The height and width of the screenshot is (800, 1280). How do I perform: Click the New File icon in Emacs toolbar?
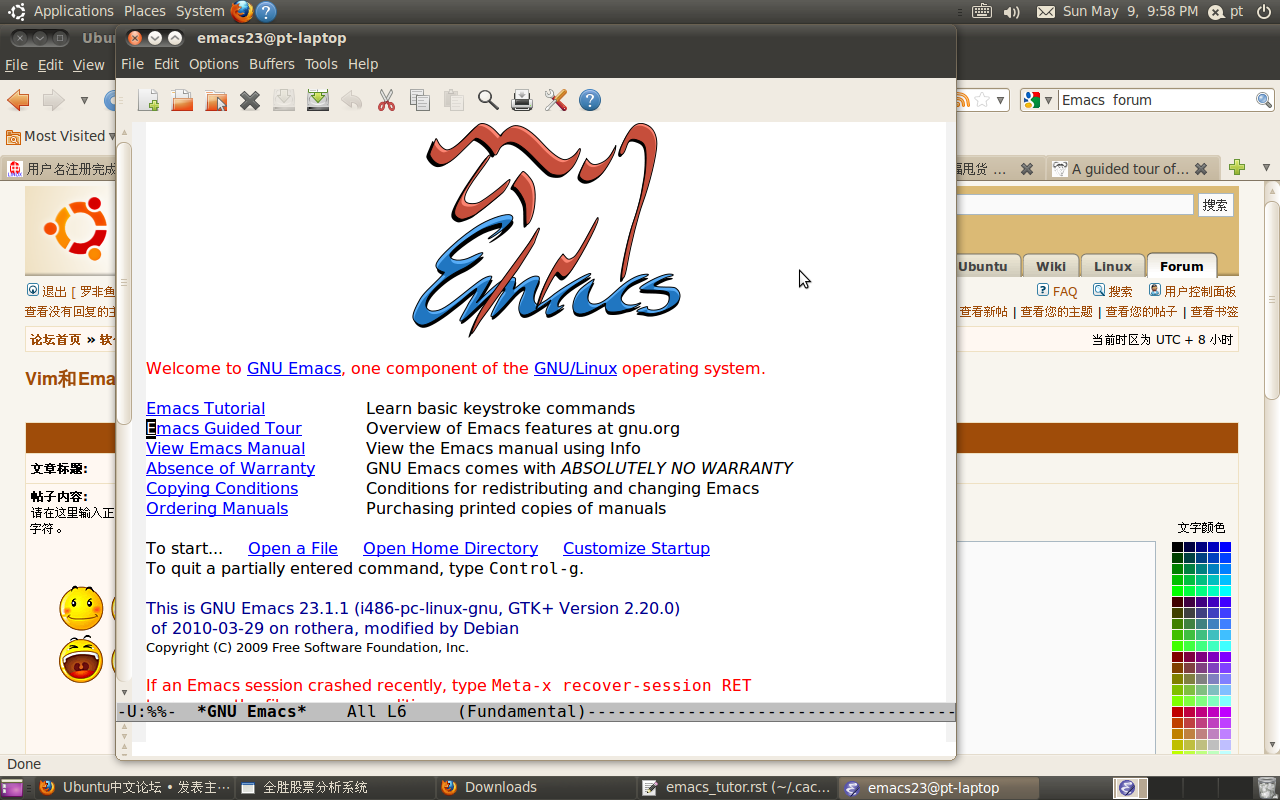(148, 100)
